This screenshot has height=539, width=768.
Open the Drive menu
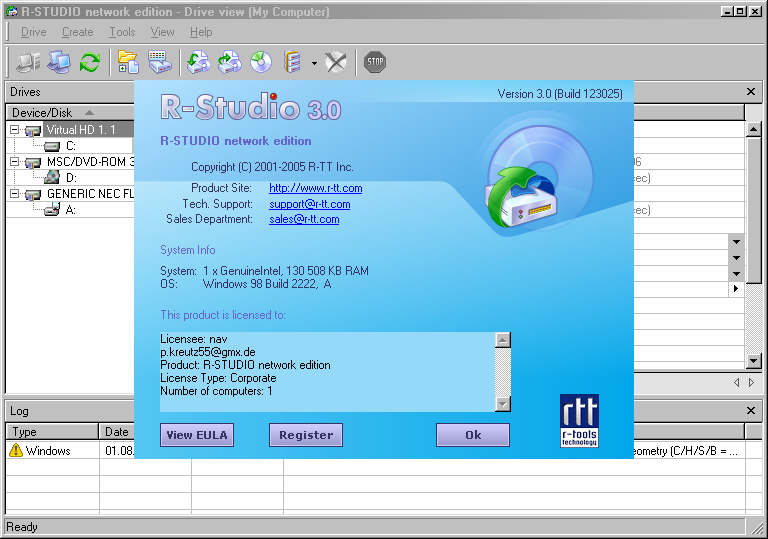pyautogui.click(x=33, y=32)
